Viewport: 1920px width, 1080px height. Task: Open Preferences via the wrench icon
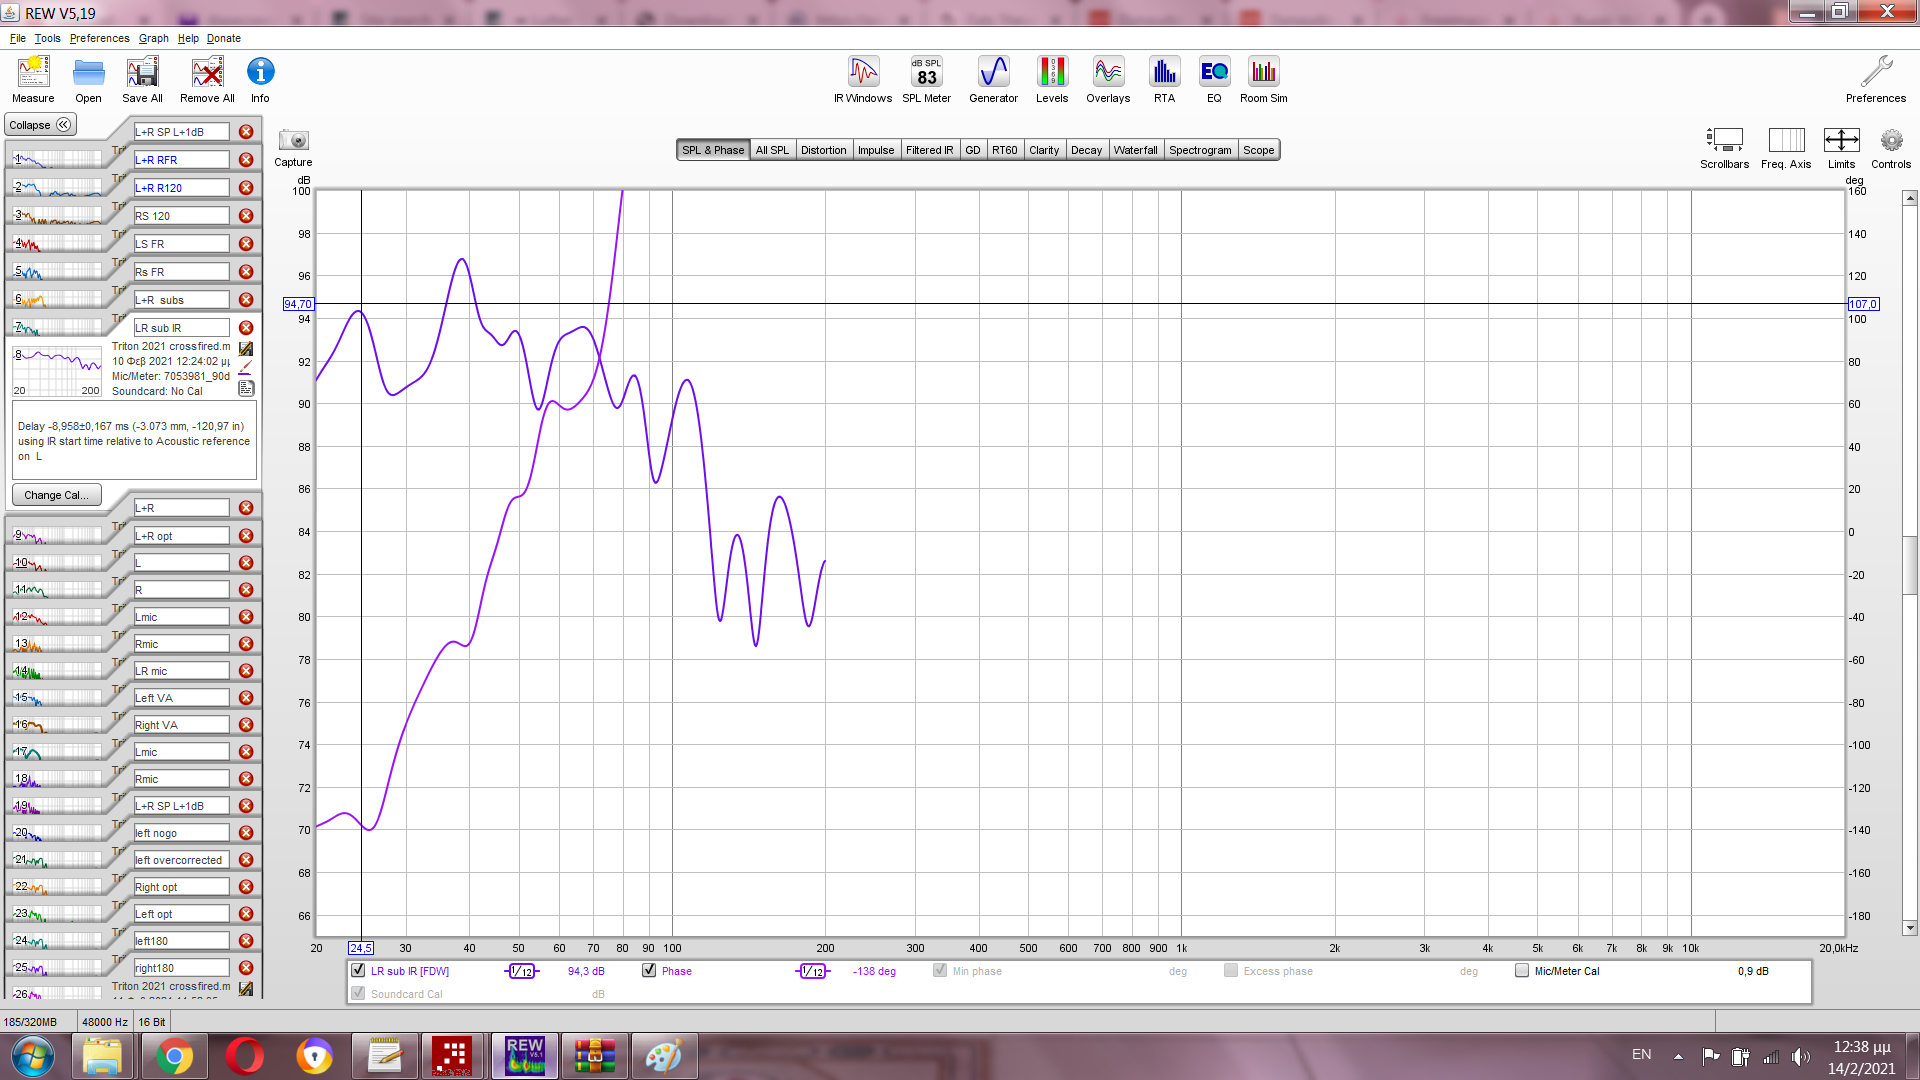click(1876, 72)
